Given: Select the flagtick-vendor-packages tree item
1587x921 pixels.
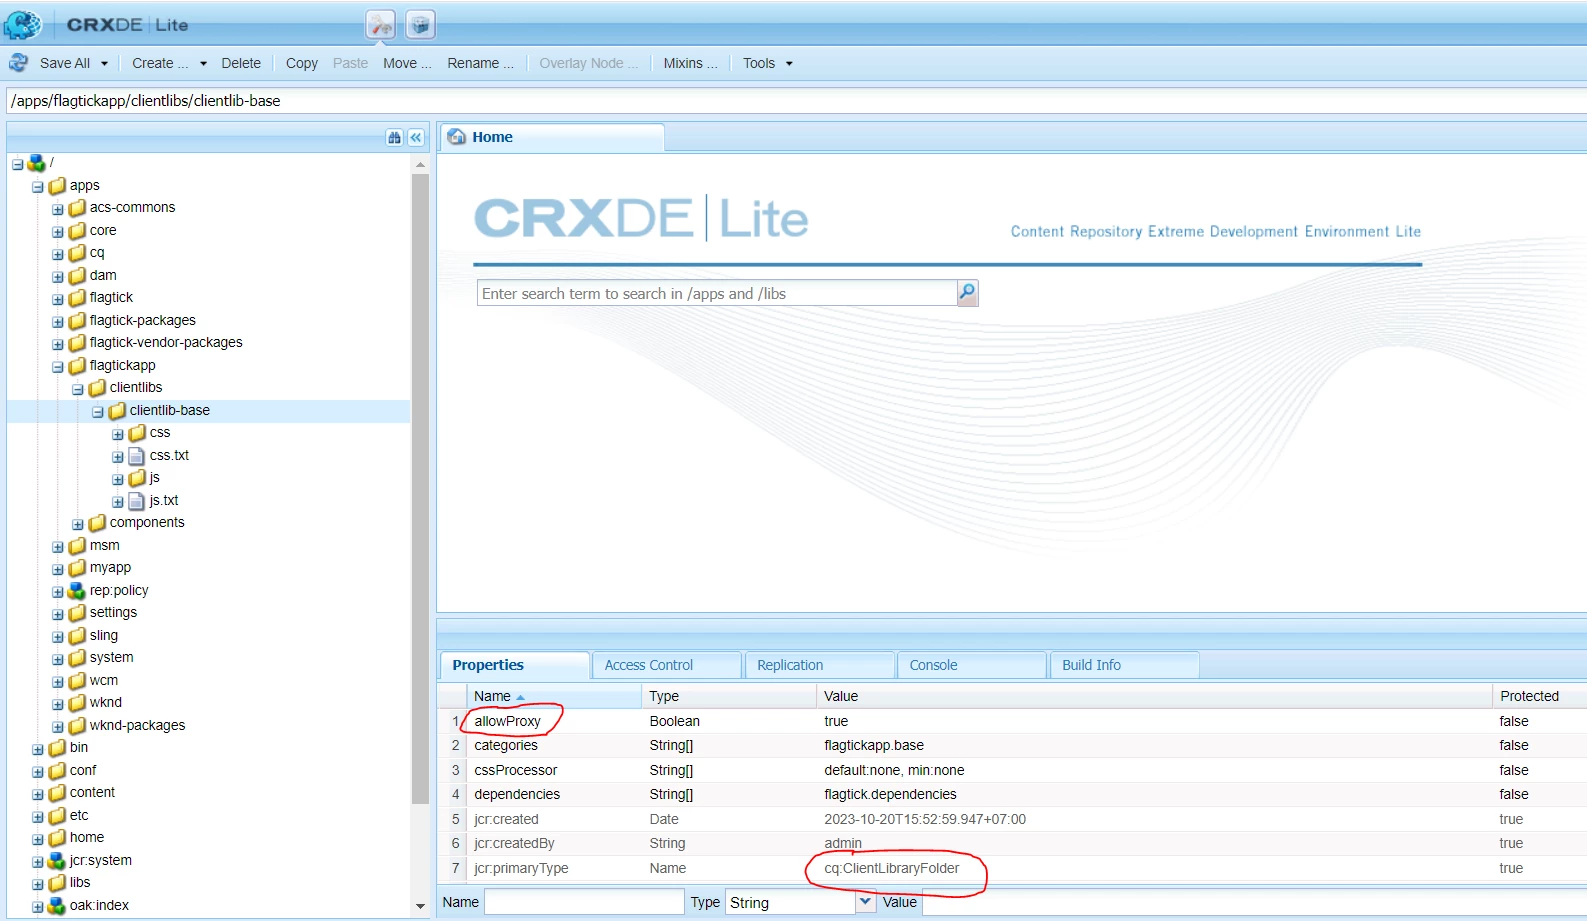Looking at the screenshot, I should pyautogui.click(x=166, y=343).
